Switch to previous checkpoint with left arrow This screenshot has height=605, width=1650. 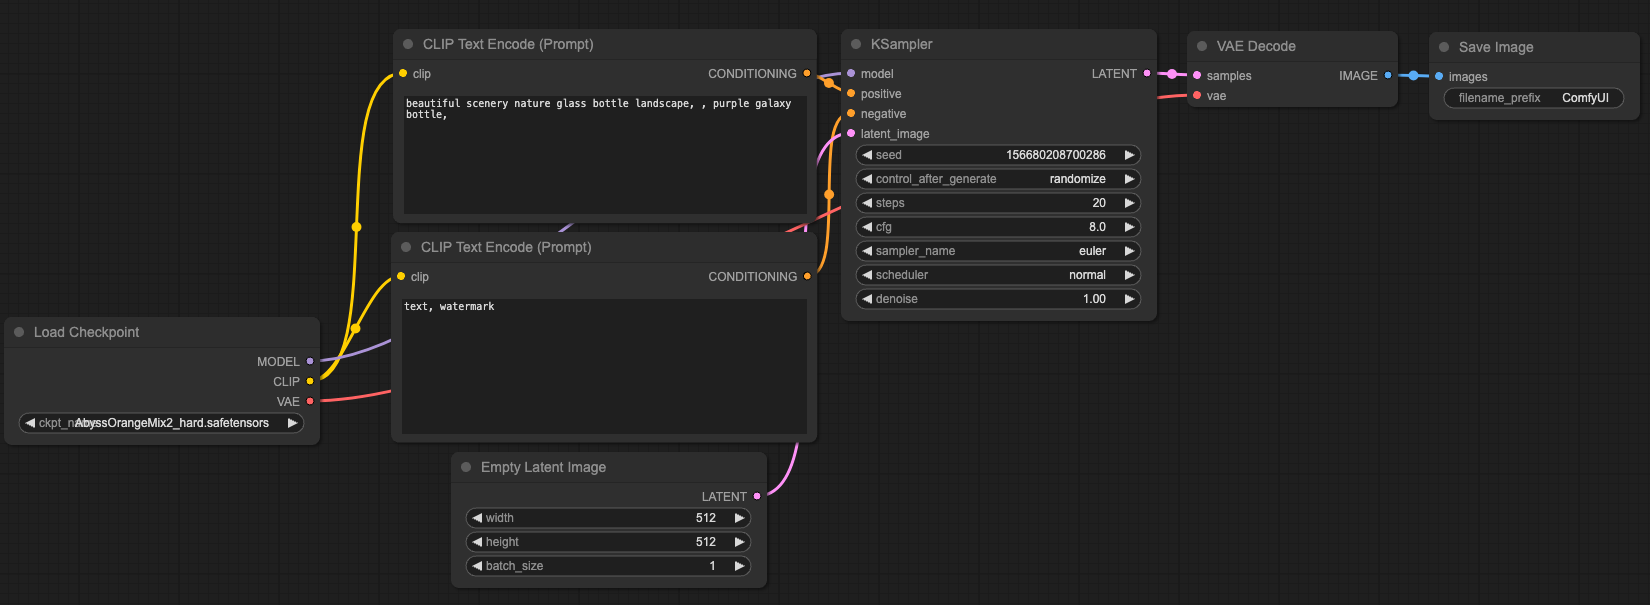(x=30, y=423)
